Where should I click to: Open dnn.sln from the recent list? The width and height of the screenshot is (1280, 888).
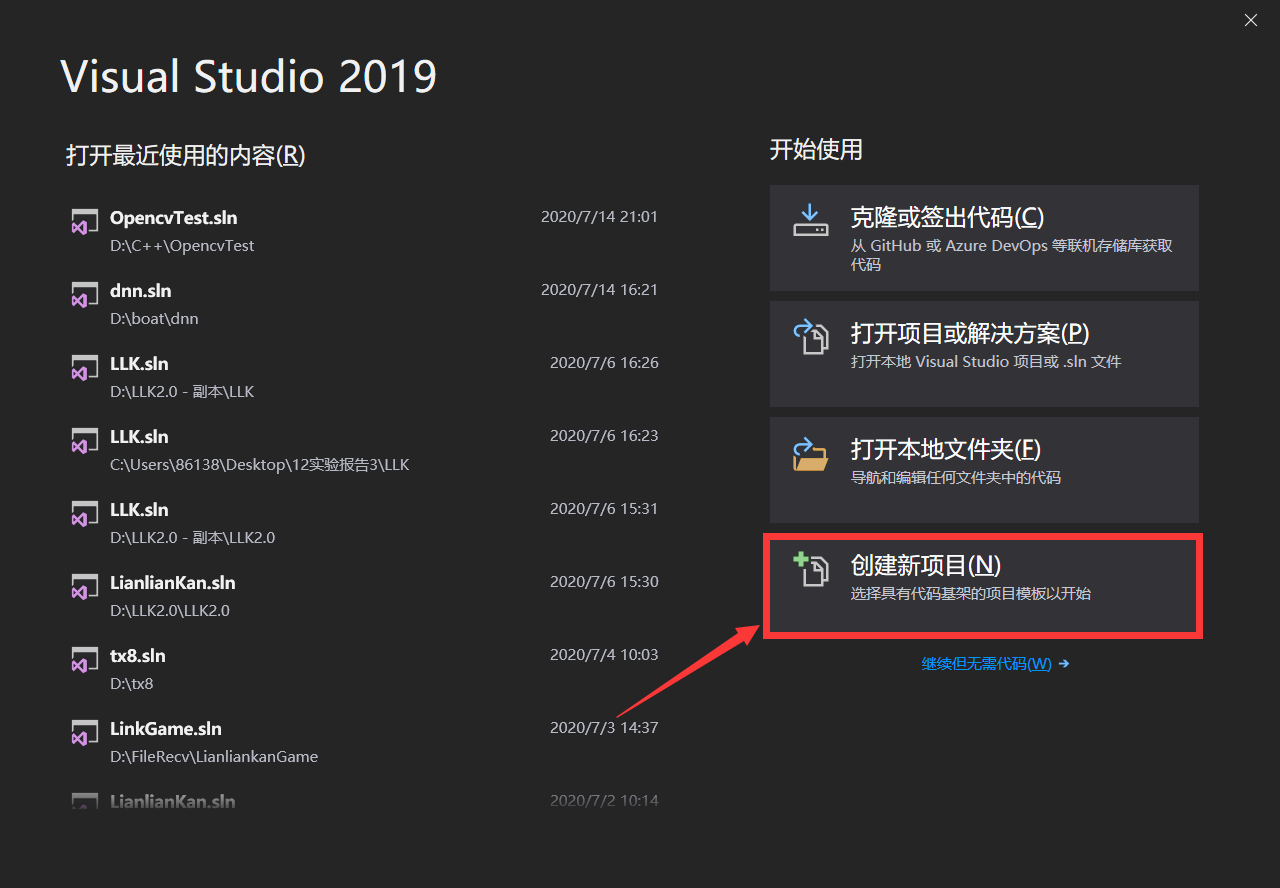(141, 291)
